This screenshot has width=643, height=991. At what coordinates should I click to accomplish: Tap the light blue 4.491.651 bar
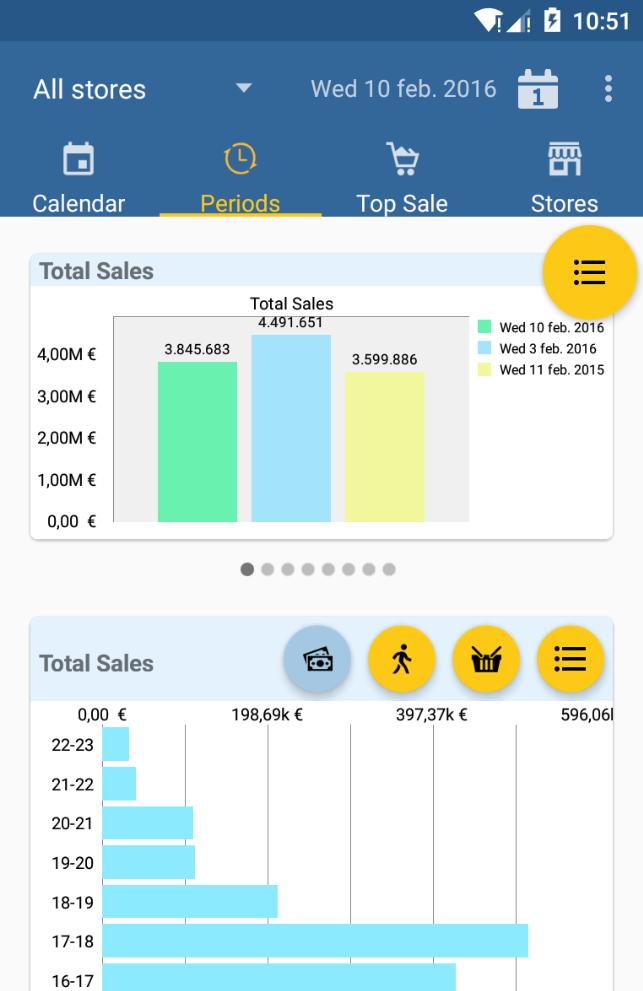pos(291,428)
